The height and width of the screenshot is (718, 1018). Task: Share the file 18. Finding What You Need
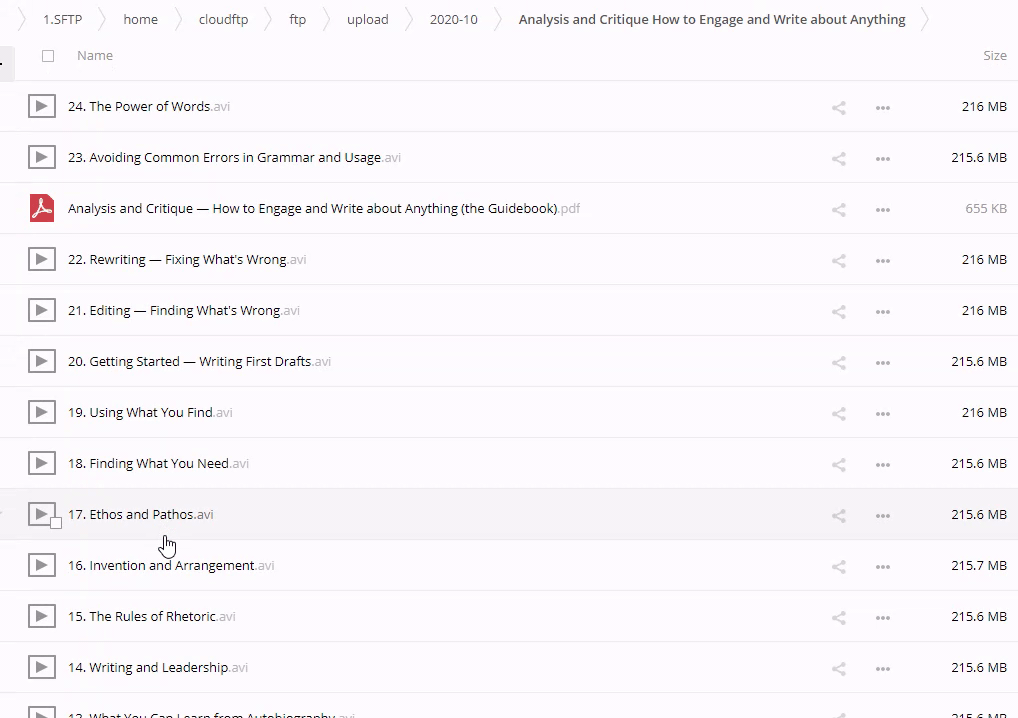(839, 464)
